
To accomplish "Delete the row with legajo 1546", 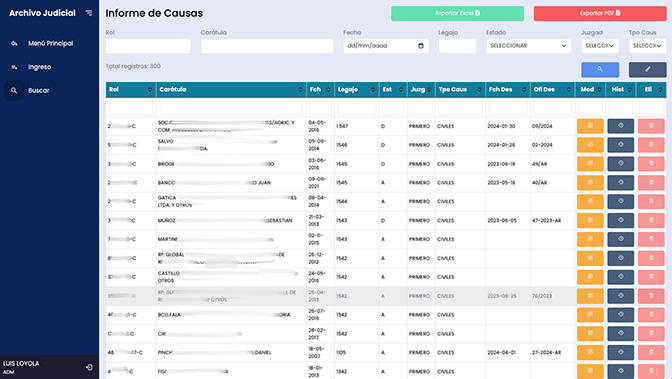I will 651,145.
